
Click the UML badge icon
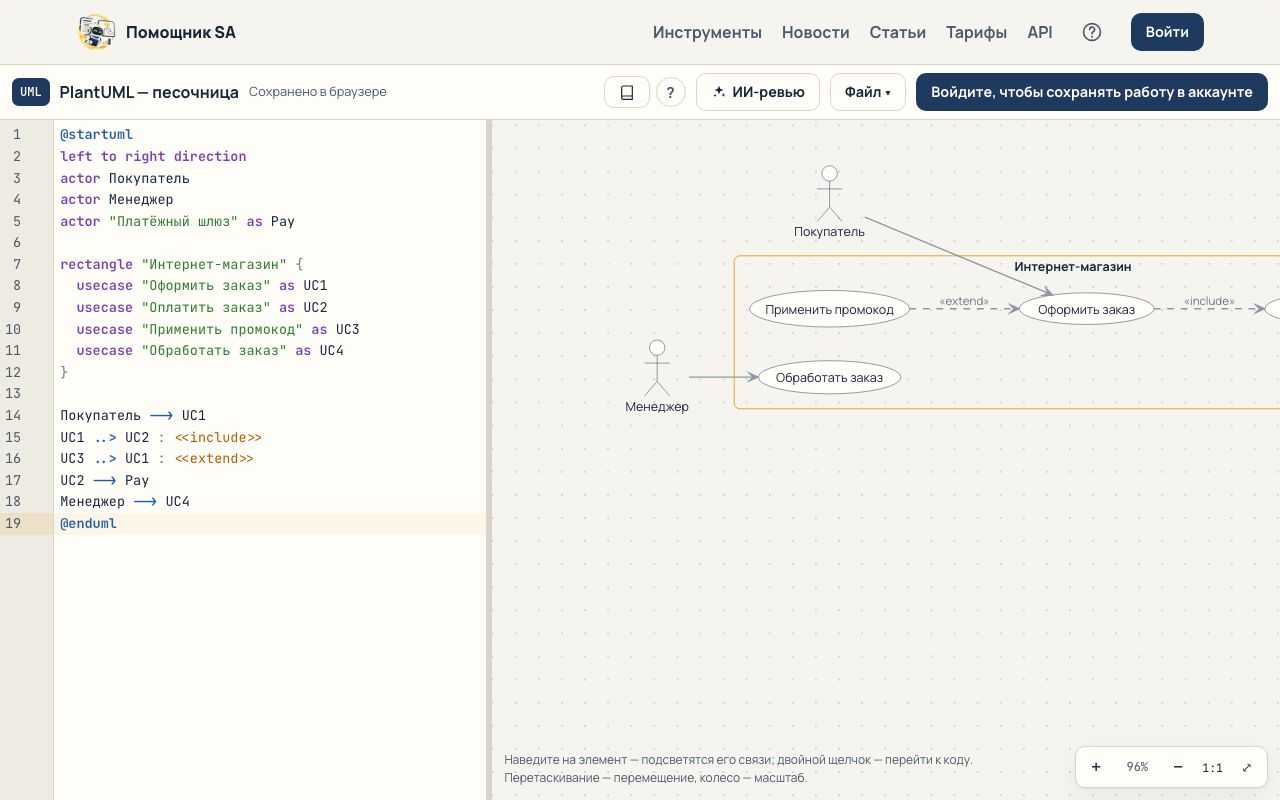coord(31,92)
